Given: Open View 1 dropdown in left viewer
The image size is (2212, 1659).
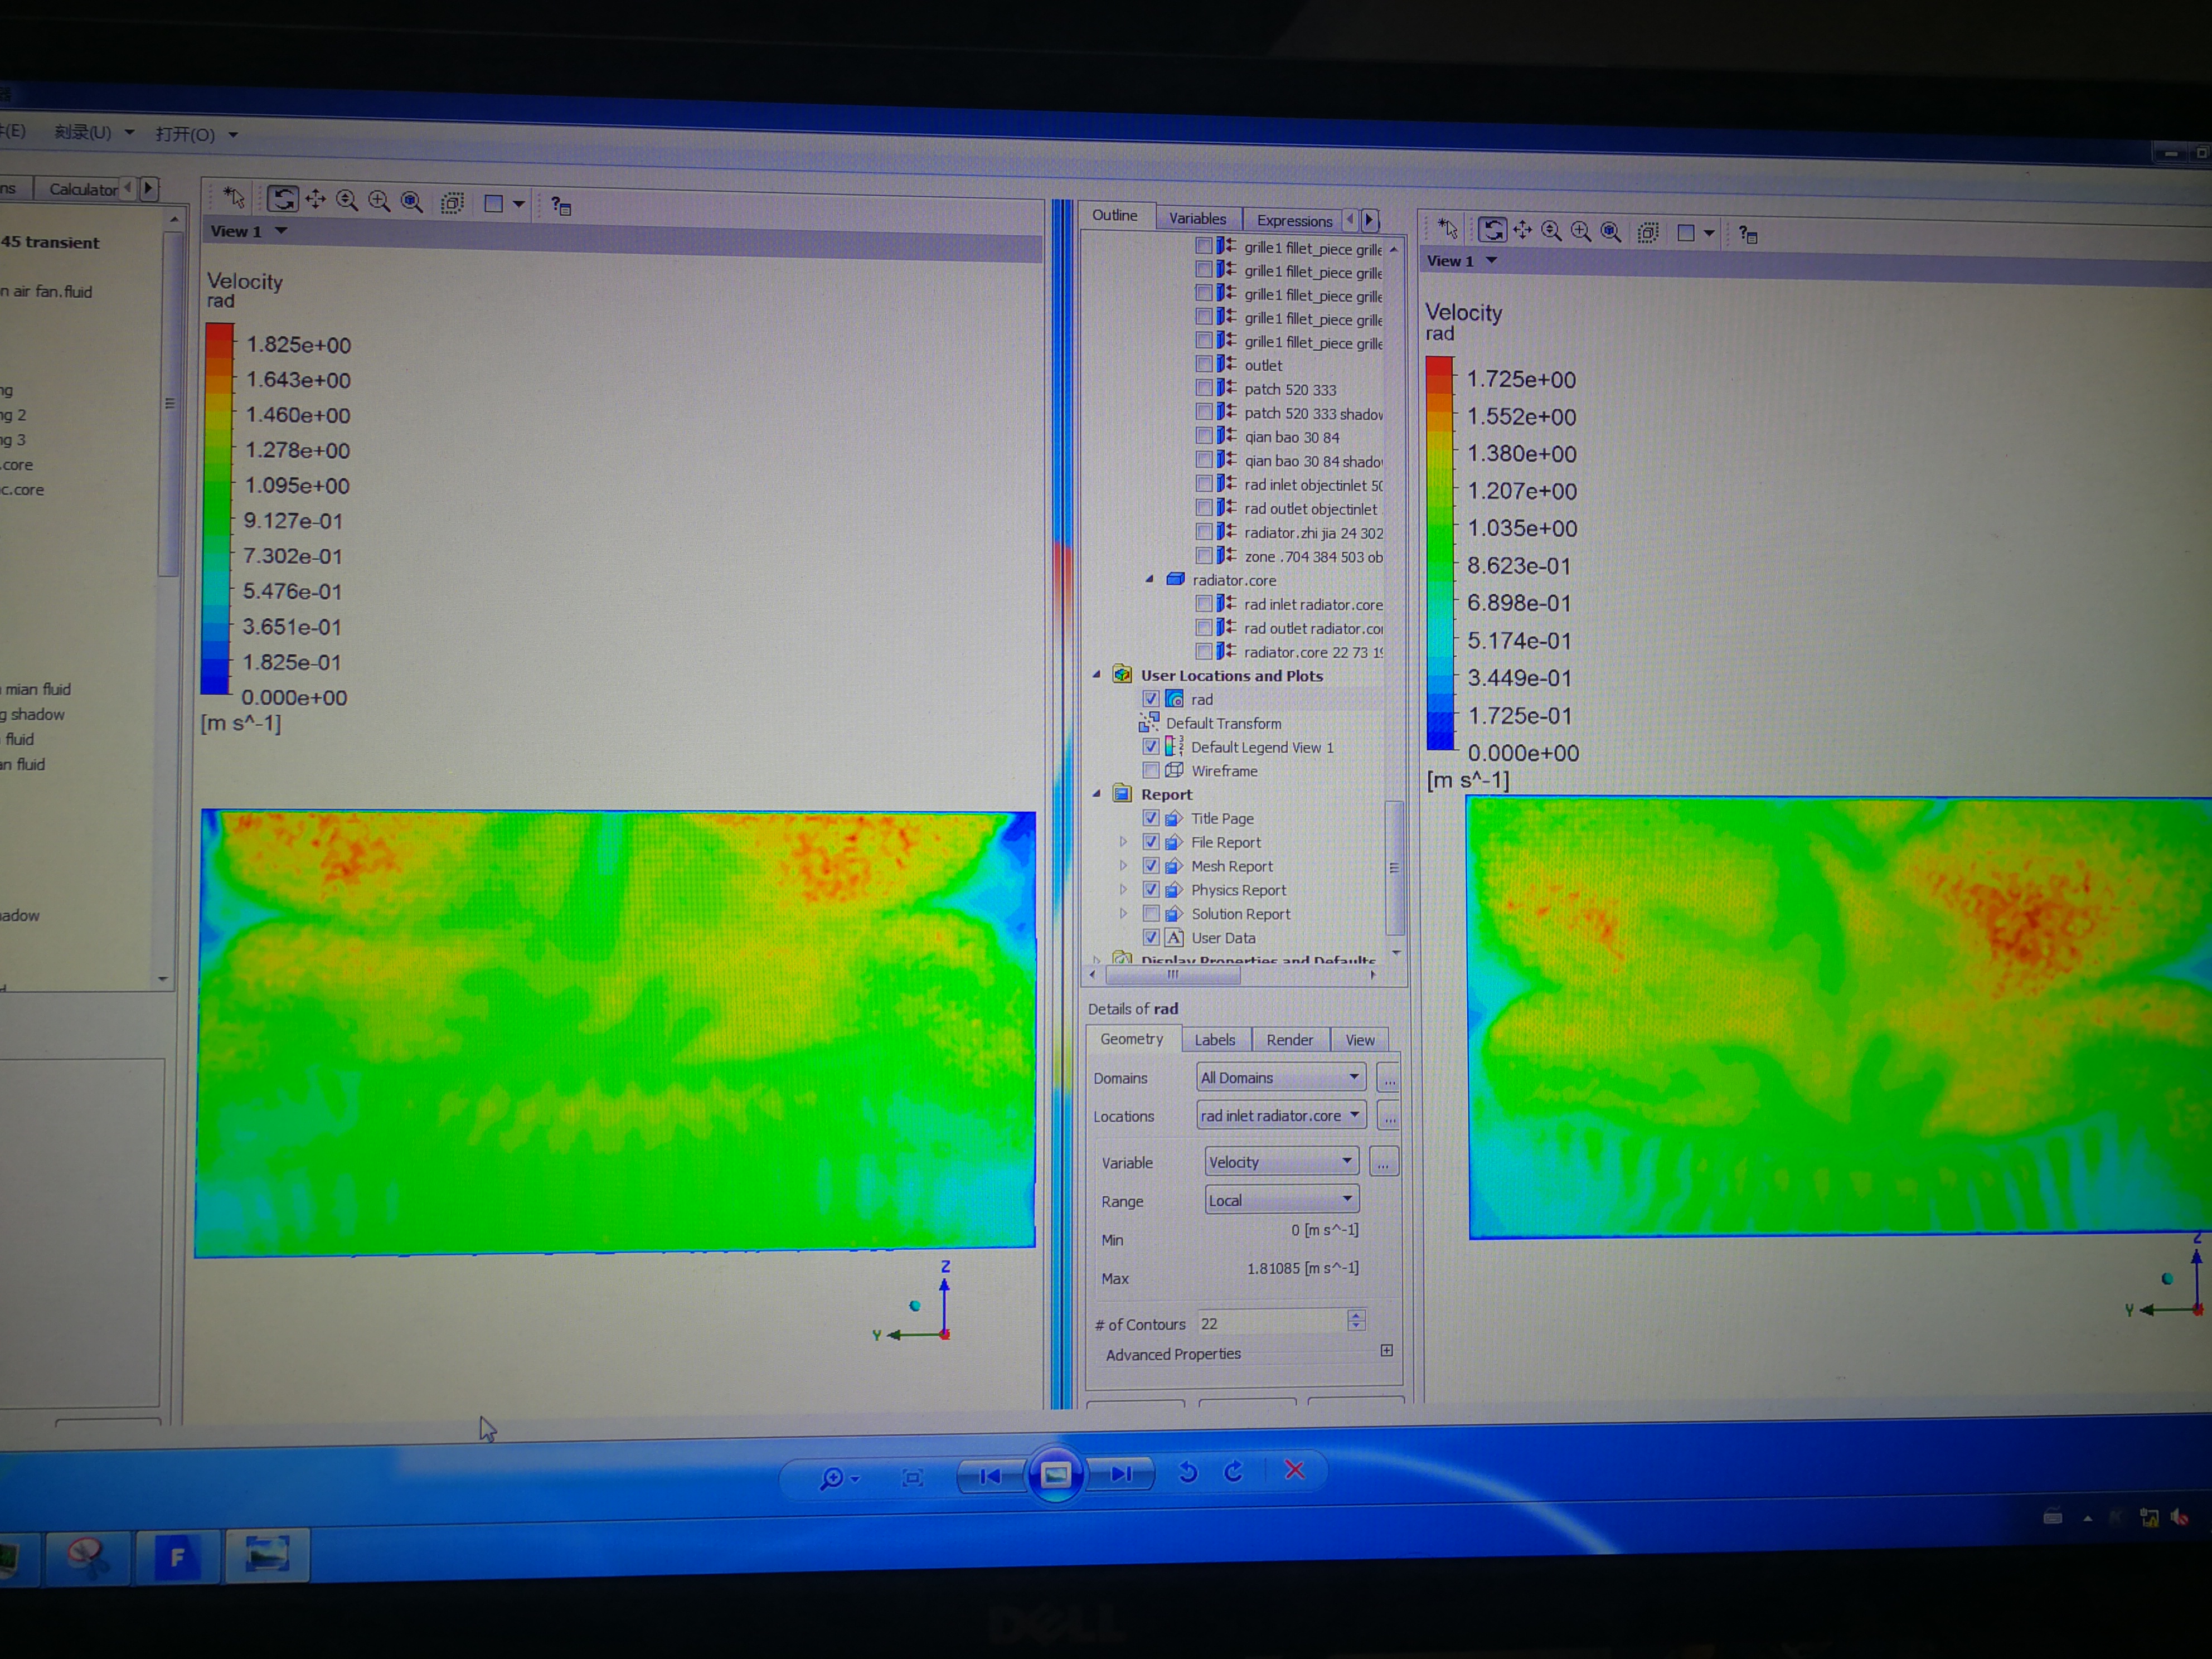Looking at the screenshot, I should coord(281,231).
